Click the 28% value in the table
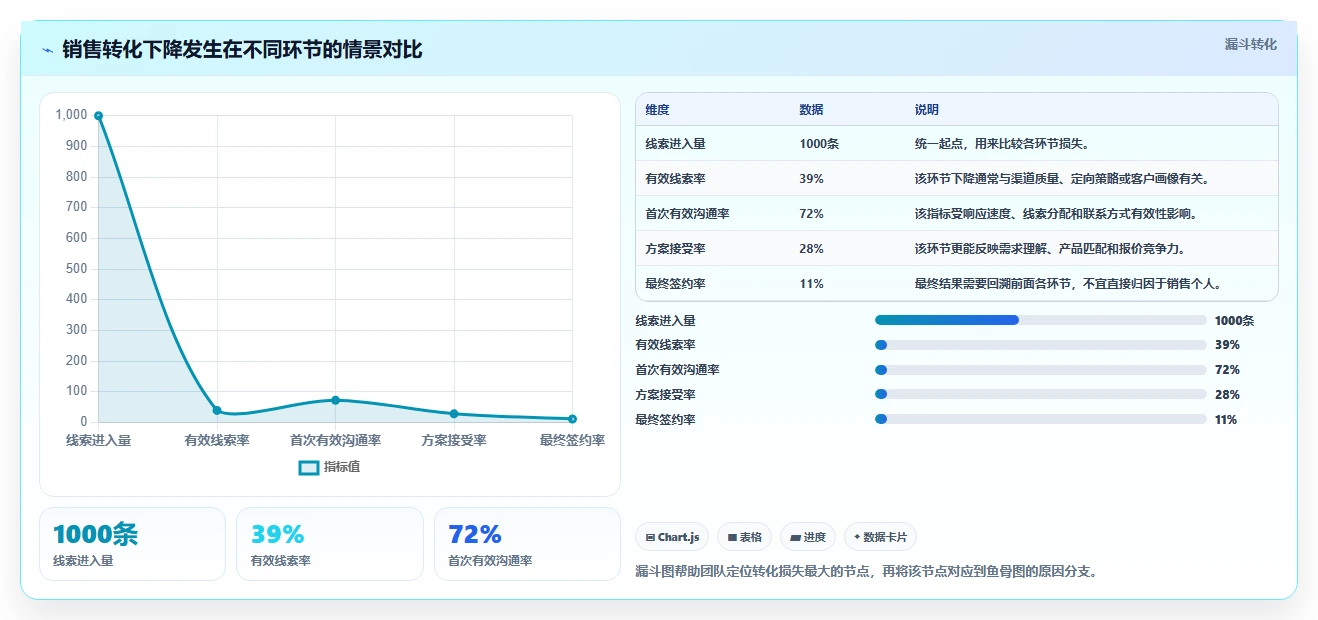This screenshot has width=1318, height=620. (812, 249)
